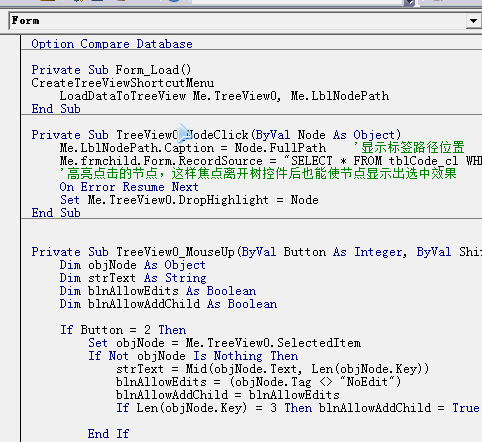Click the Set objNode = Me.TreeView0.SelectedItem line
482x442 pixels.
(224, 343)
